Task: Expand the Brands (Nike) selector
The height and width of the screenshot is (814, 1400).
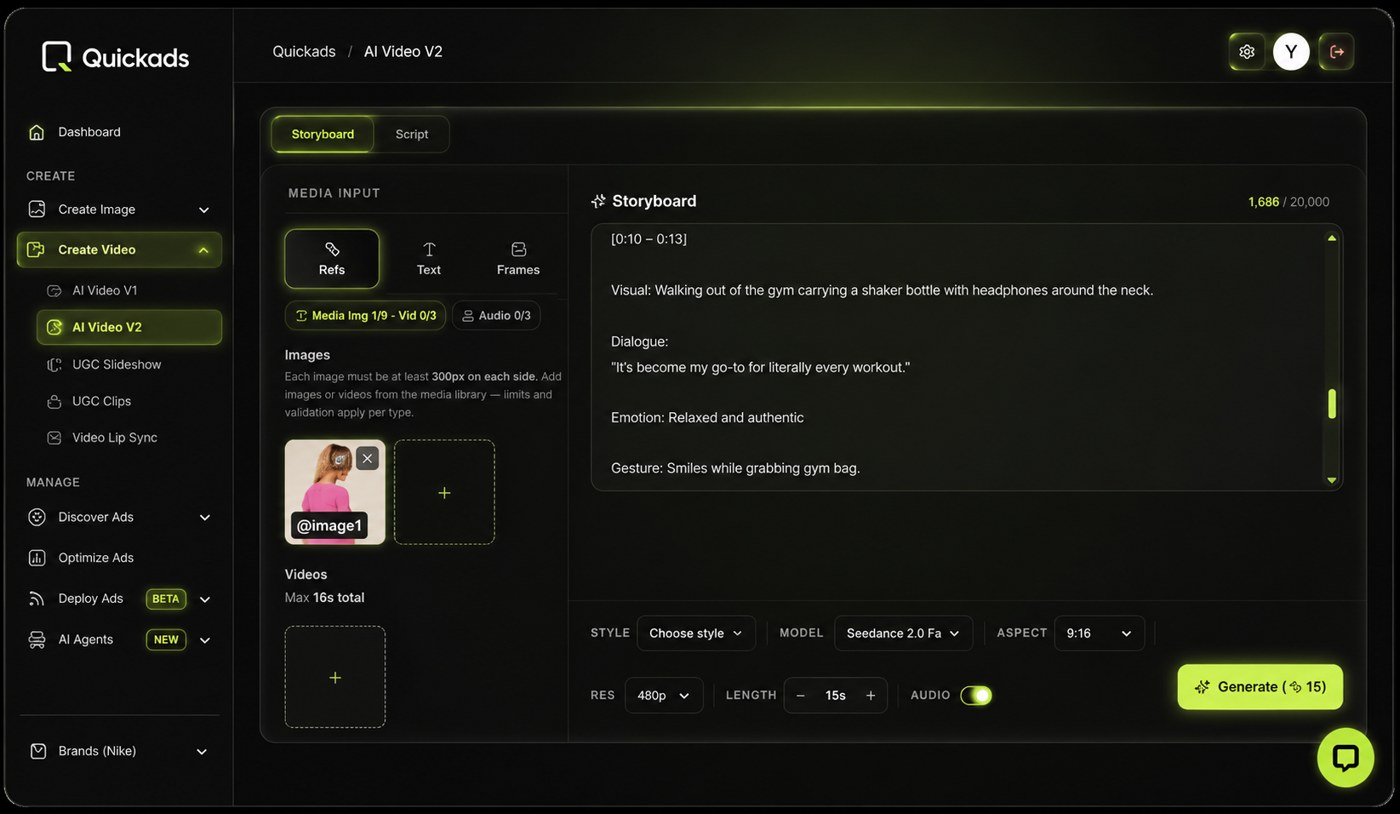Action: pyautogui.click(x=119, y=751)
